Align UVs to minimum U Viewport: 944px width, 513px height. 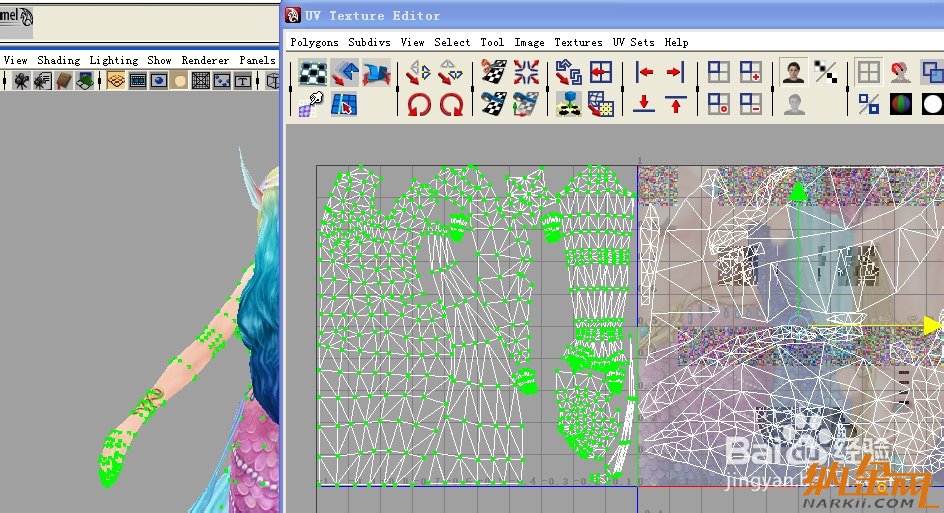pyautogui.click(x=644, y=73)
